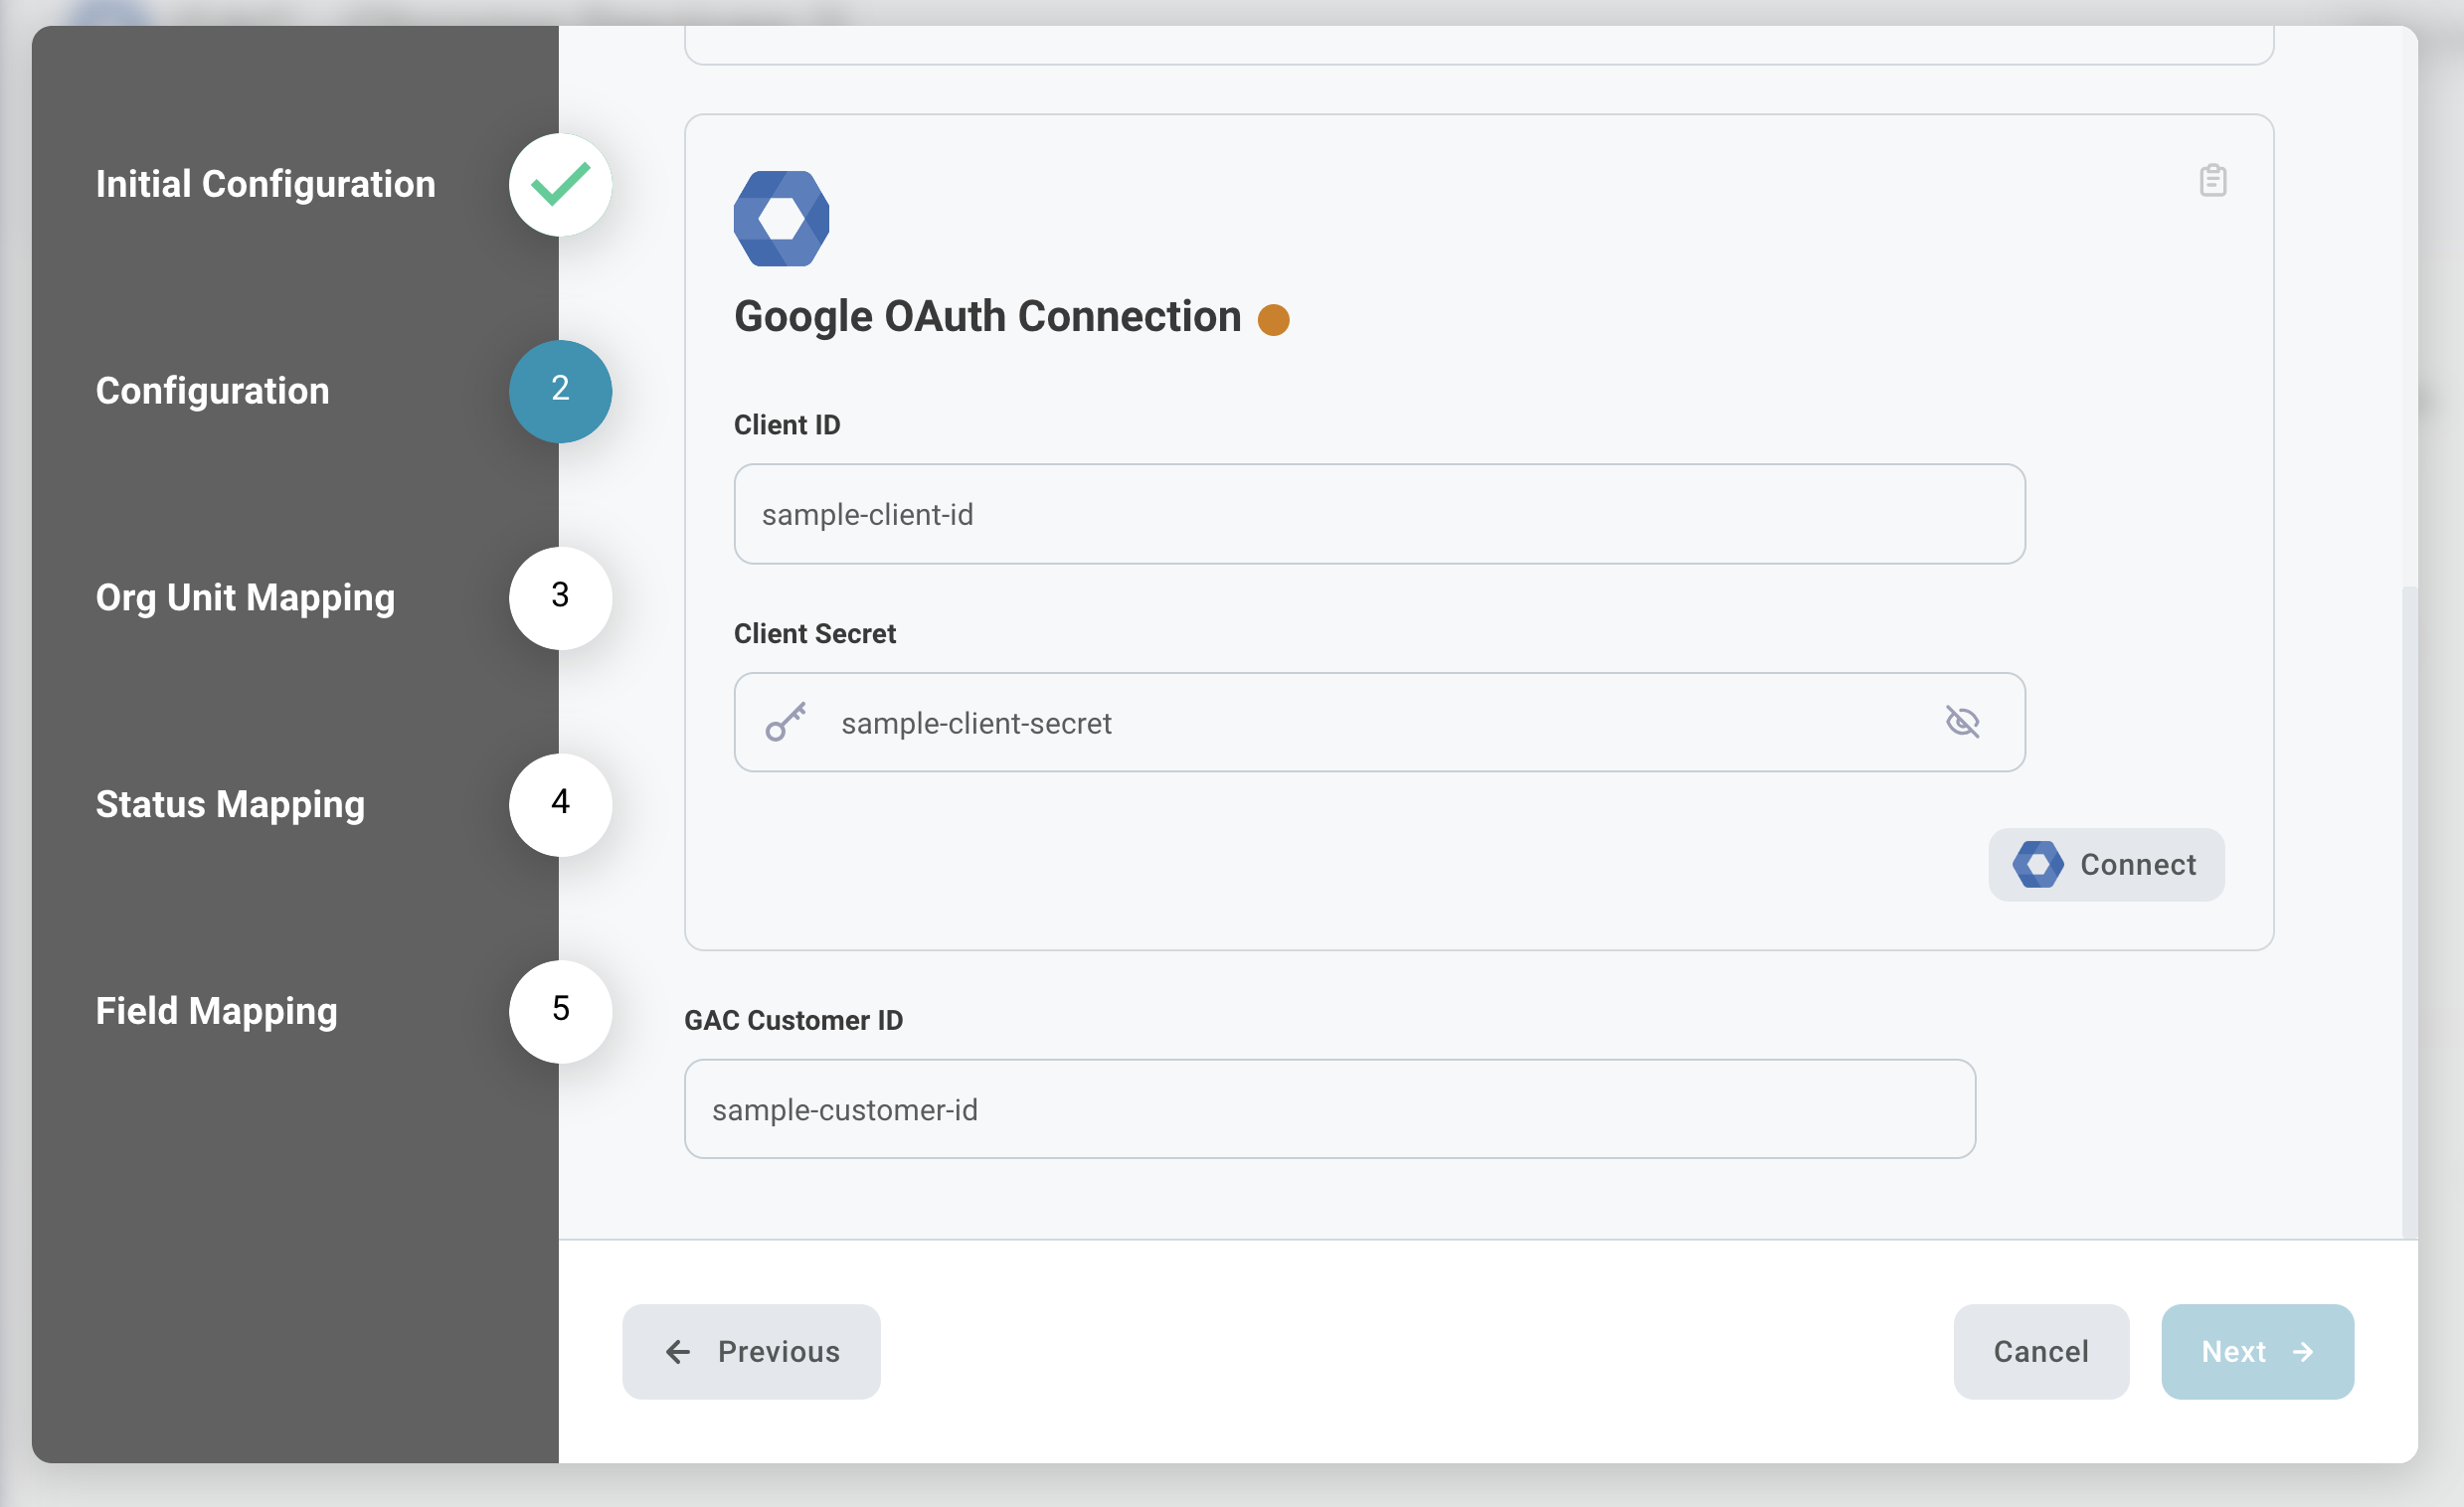Click the Previous button

click(x=751, y=1351)
